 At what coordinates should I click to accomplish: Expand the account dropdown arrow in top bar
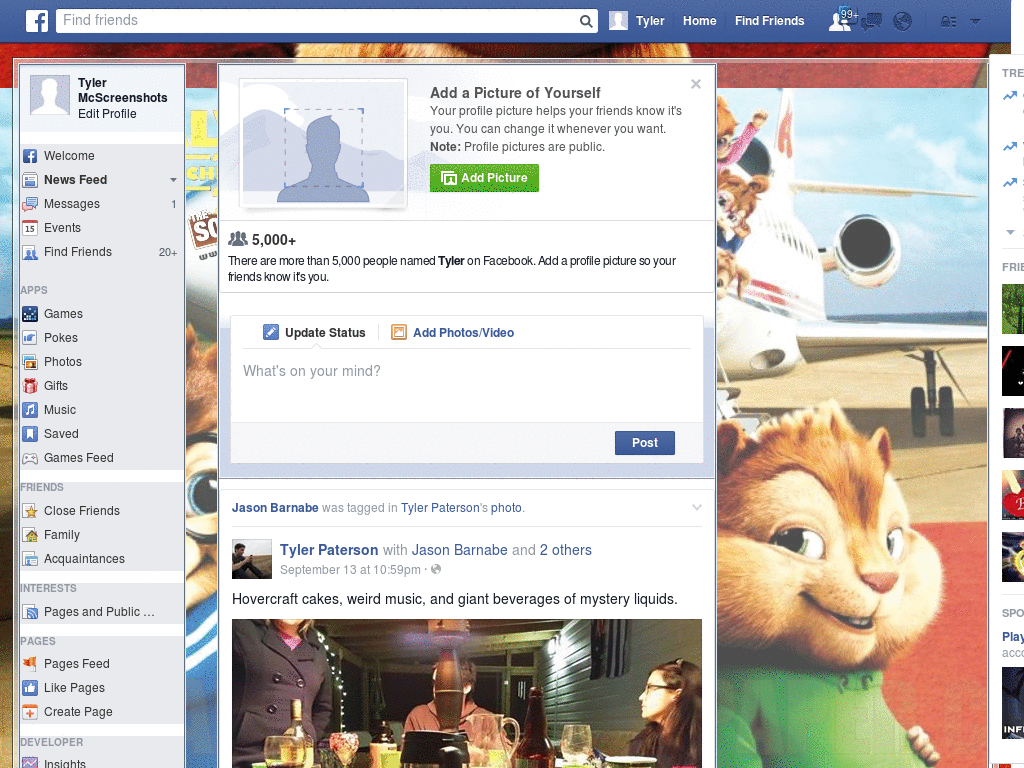tap(975, 22)
